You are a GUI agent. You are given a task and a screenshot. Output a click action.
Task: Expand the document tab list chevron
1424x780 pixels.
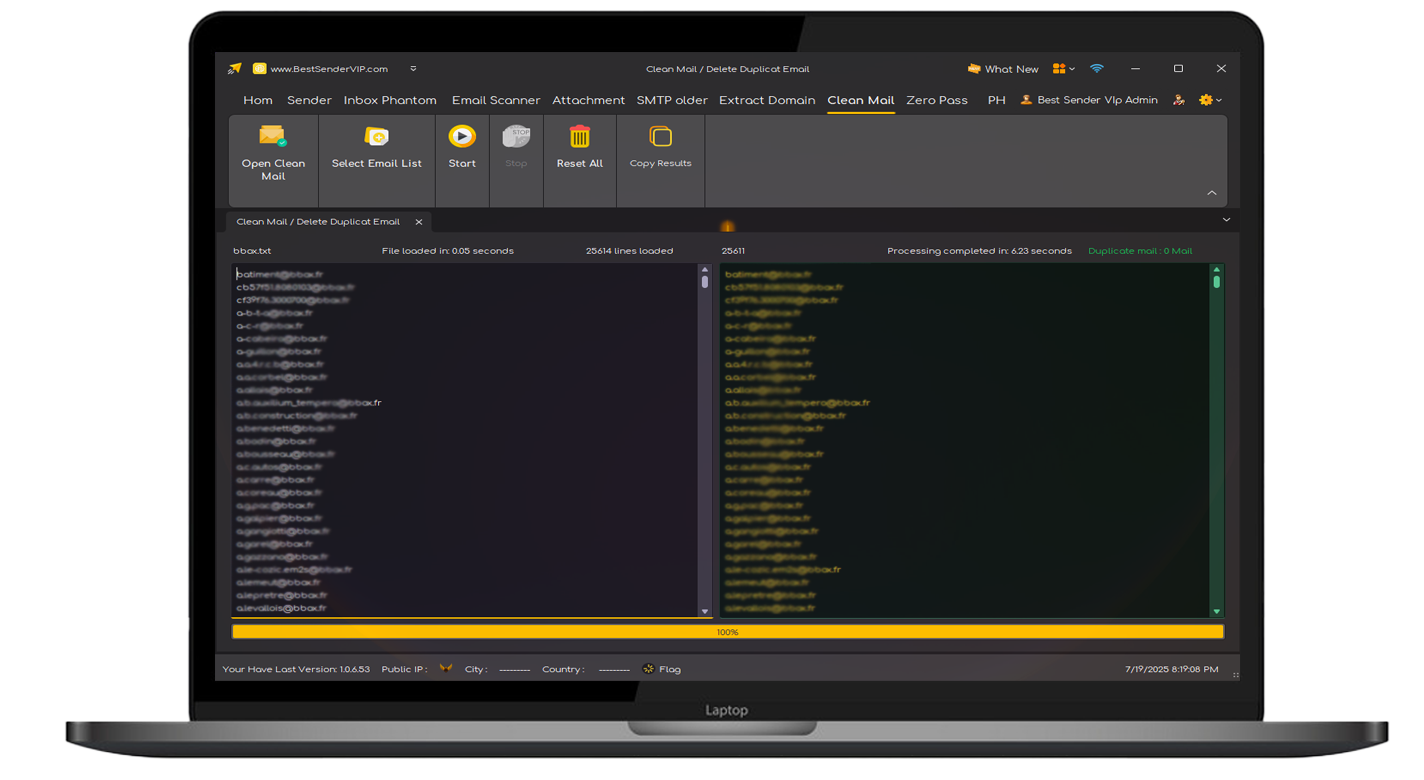coord(1226,220)
